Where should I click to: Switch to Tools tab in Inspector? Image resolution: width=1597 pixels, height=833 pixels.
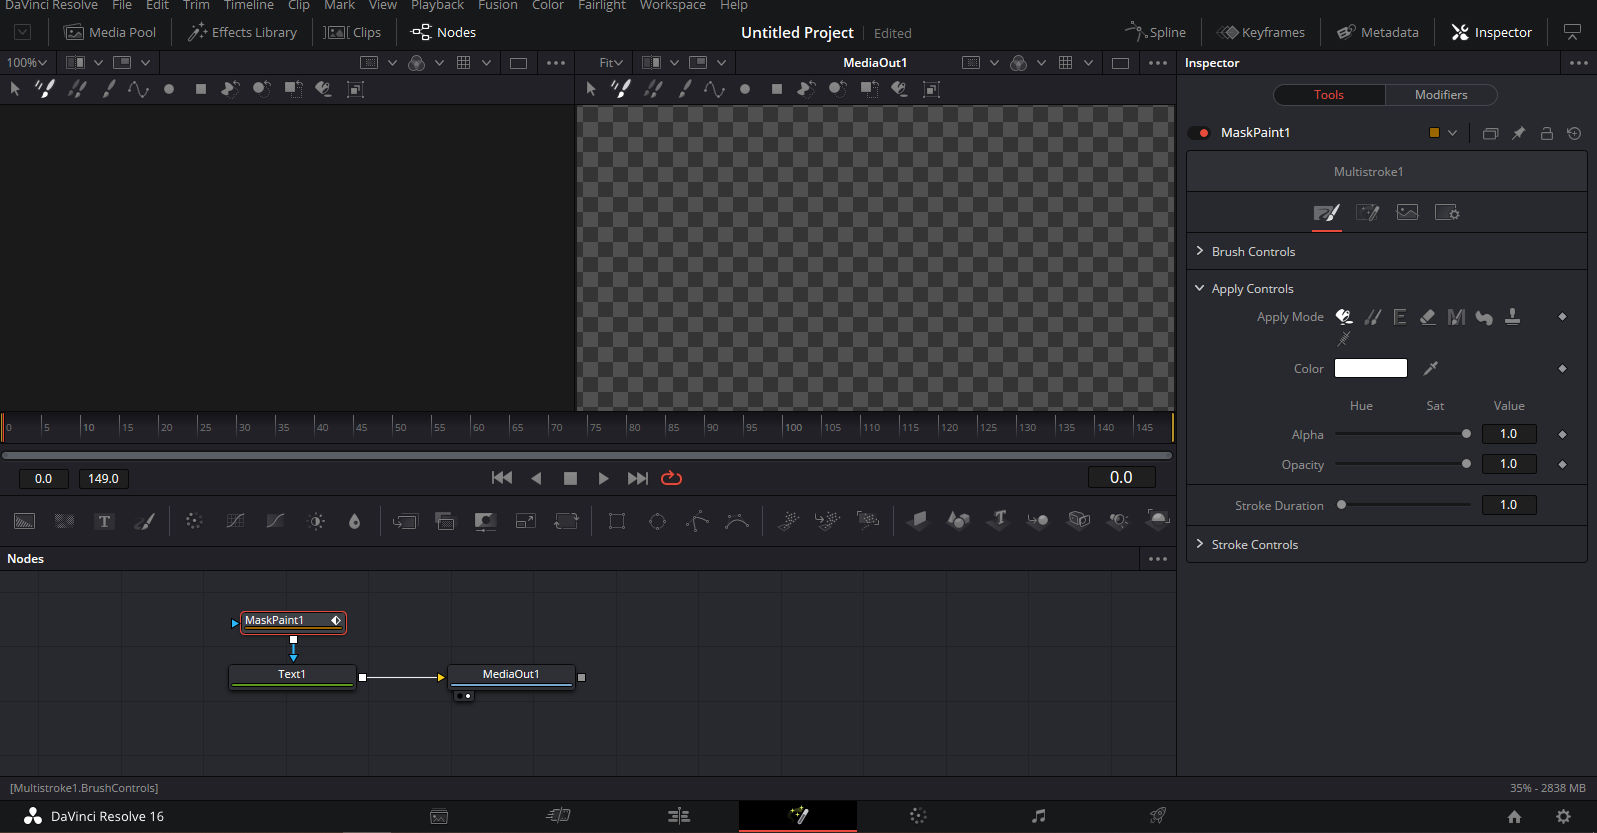click(x=1329, y=95)
